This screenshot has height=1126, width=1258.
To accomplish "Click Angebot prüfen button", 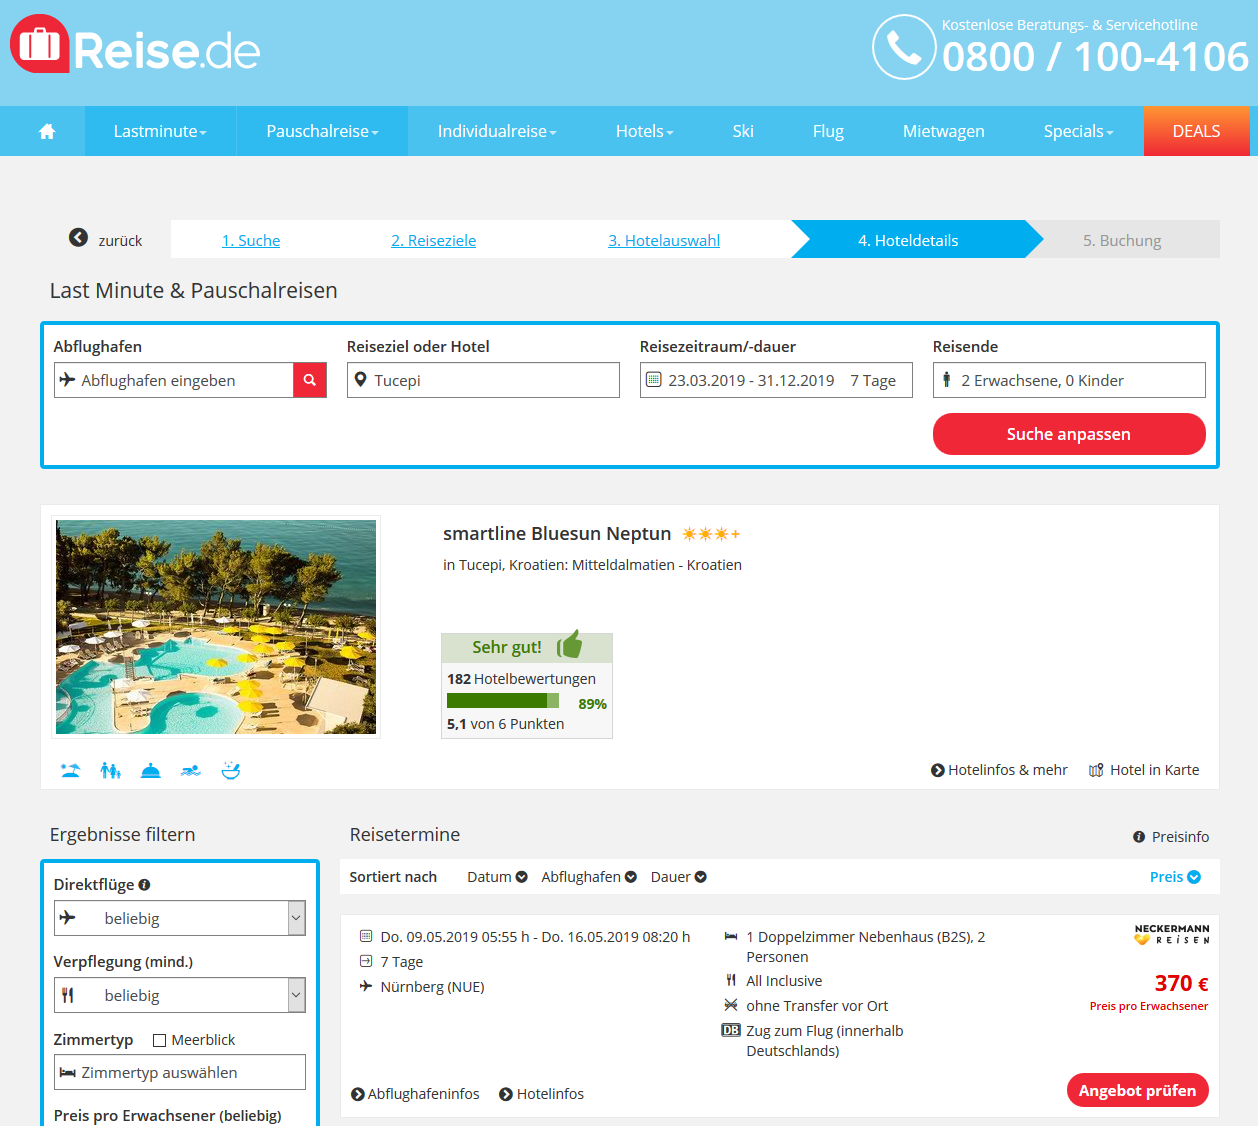I will click(1137, 1091).
